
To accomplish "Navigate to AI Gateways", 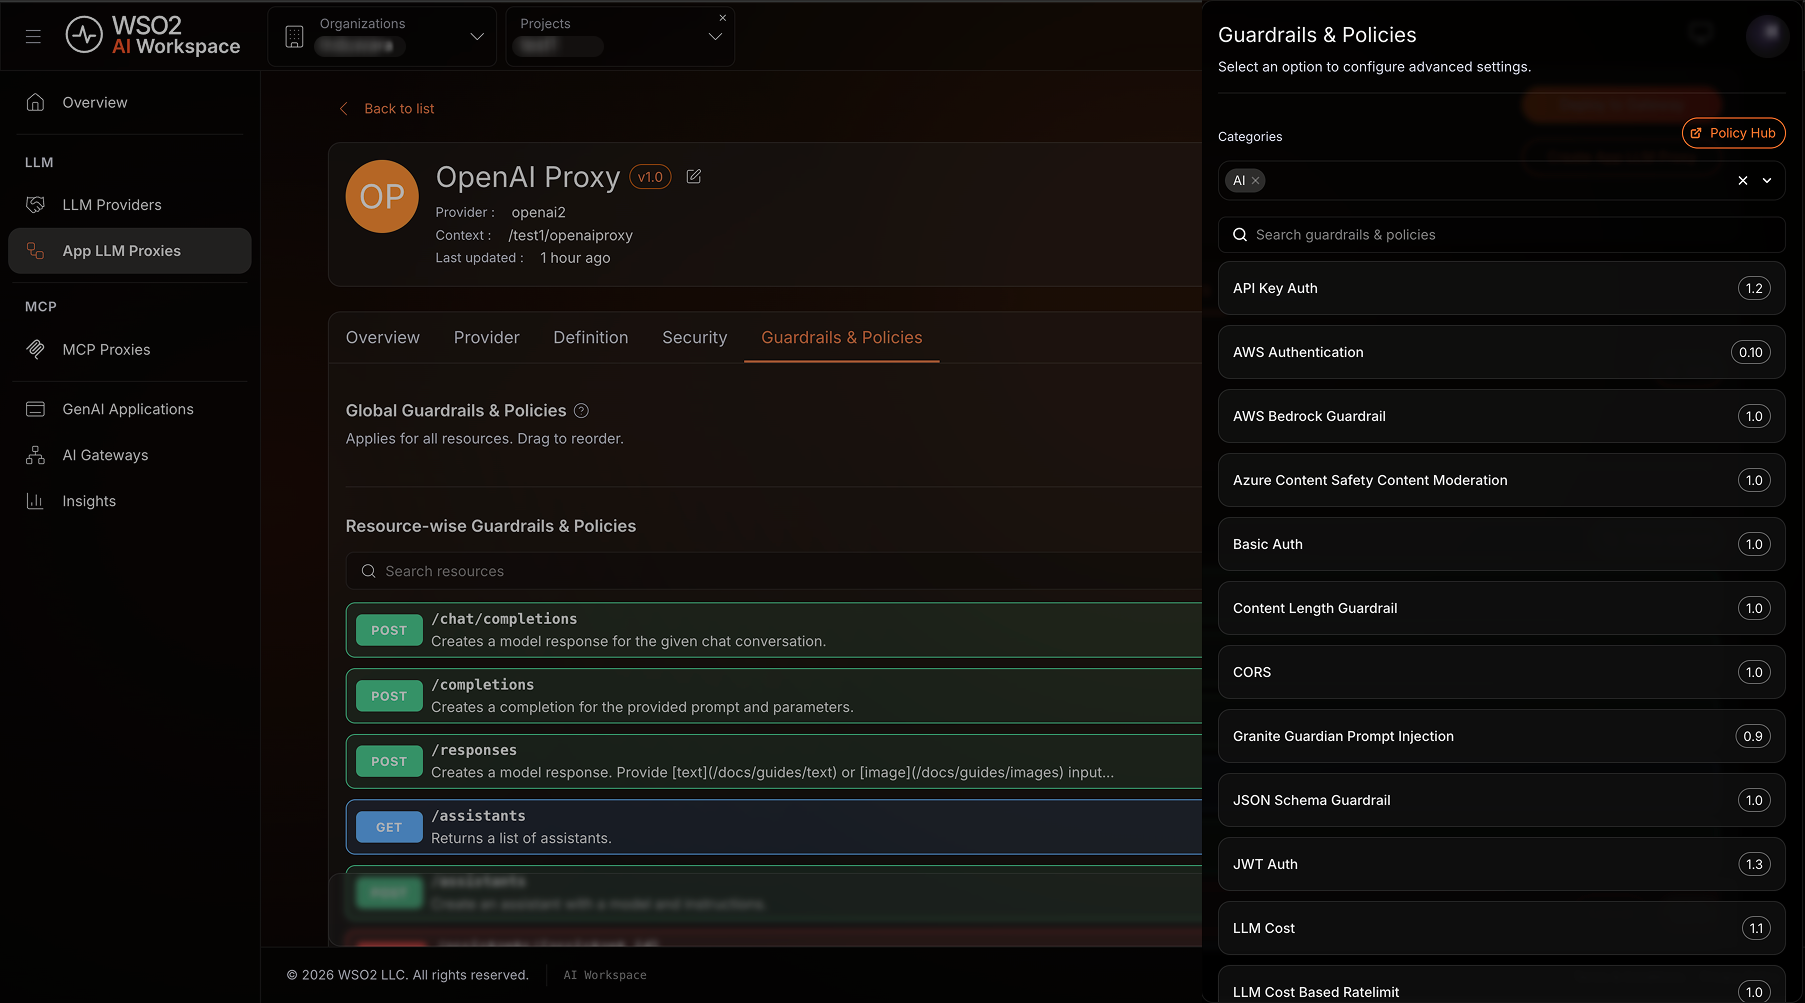I will (130, 455).
